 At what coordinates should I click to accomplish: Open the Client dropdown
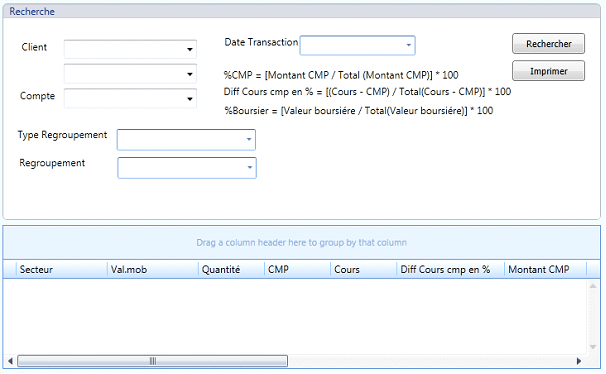click(189, 49)
